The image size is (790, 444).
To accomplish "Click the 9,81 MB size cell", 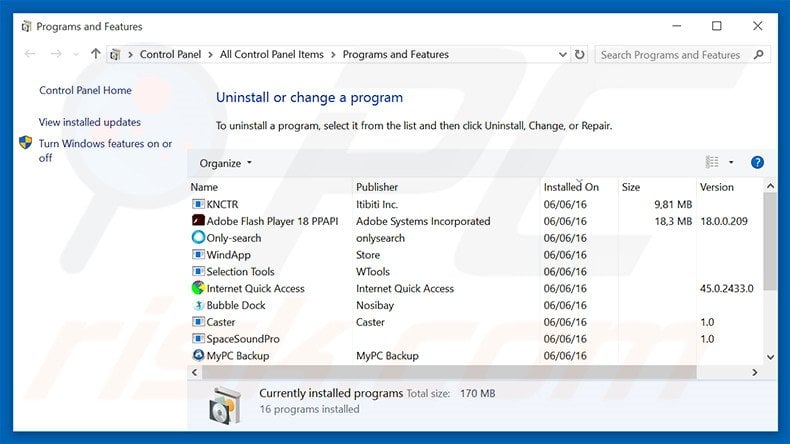I will [x=673, y=204].
